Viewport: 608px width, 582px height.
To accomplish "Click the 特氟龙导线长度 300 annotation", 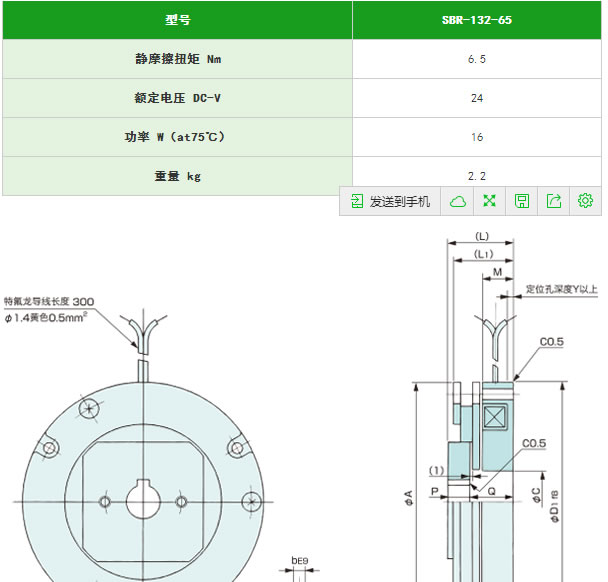I will pyautogui.click(x=49, y=301).
